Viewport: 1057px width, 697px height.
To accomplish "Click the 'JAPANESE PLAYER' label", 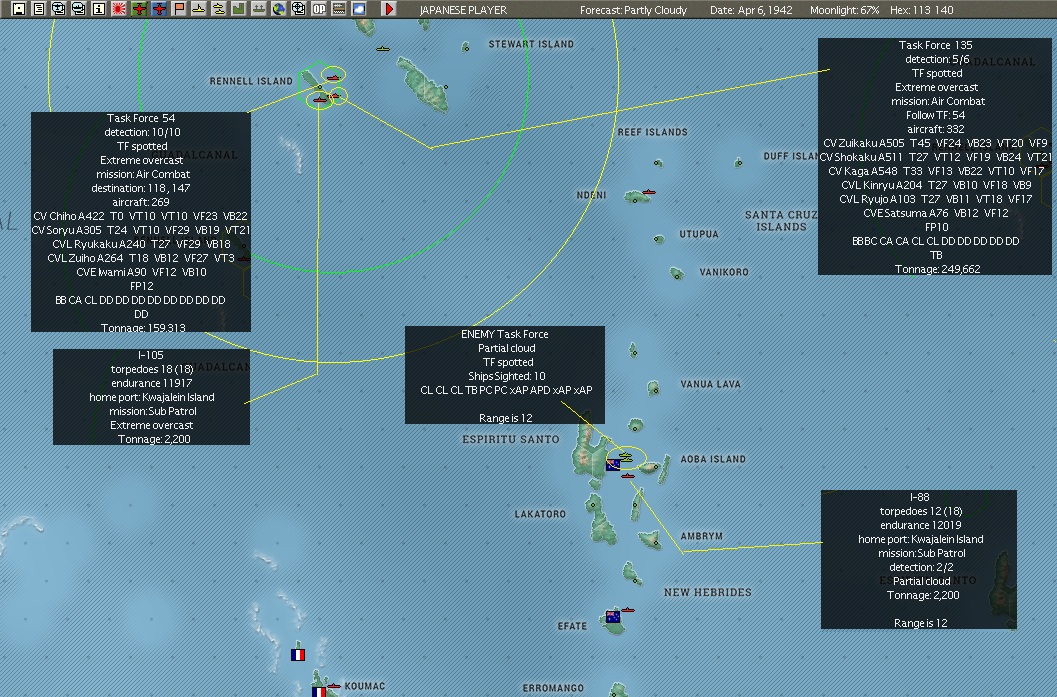I will pyautogui.click(x=463, y=10).
